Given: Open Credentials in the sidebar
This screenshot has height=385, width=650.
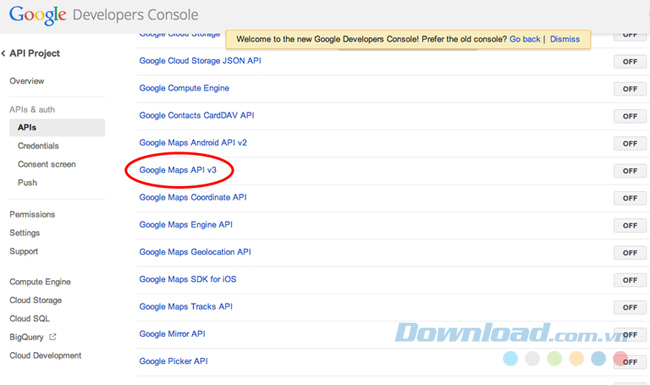Looking at the screenshot, I should click(x=38, y=146).
